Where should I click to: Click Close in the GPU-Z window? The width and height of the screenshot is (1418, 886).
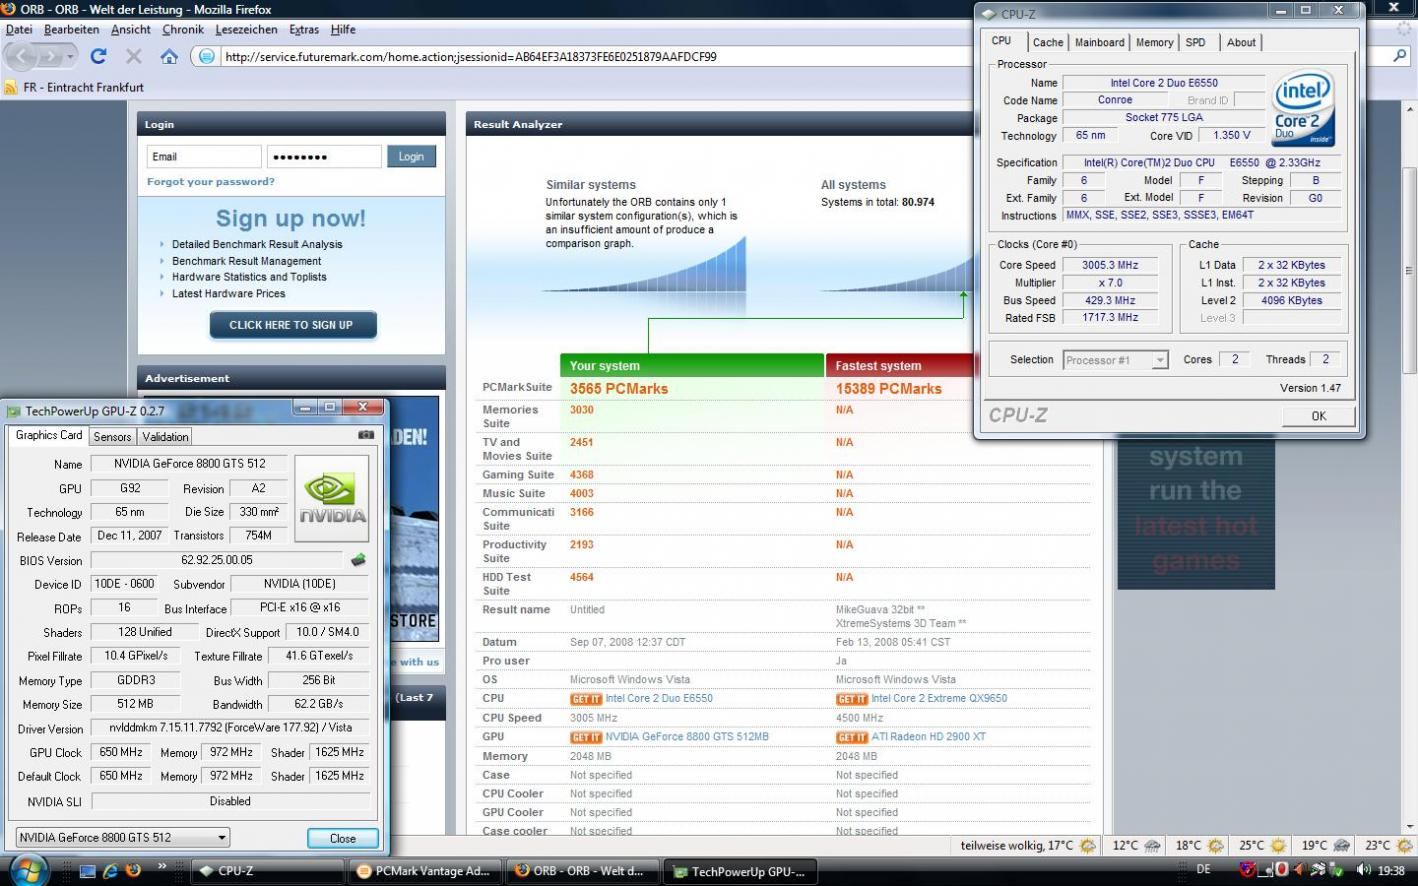pyautogui.click(x=342, y=838)
